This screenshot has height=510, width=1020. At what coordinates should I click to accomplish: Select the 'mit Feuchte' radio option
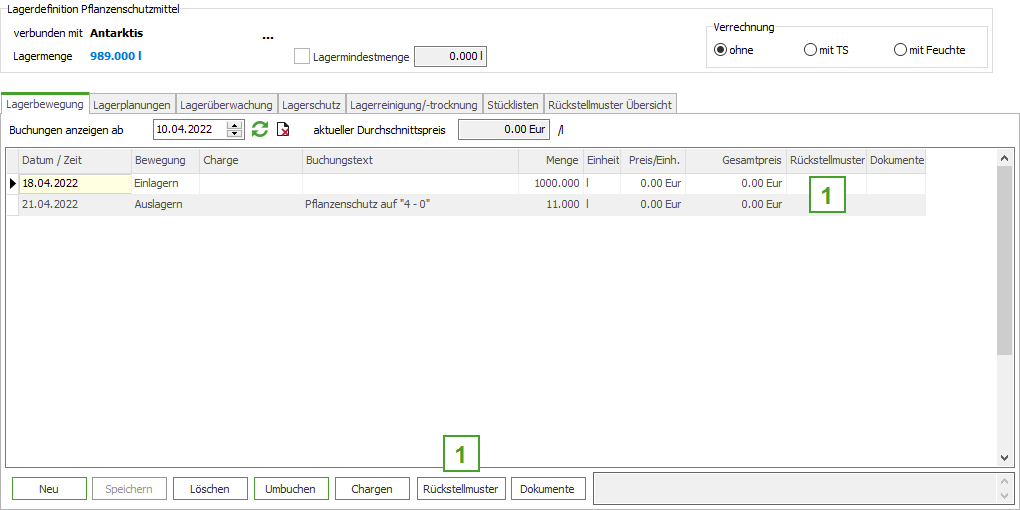(x=900, y=50)
